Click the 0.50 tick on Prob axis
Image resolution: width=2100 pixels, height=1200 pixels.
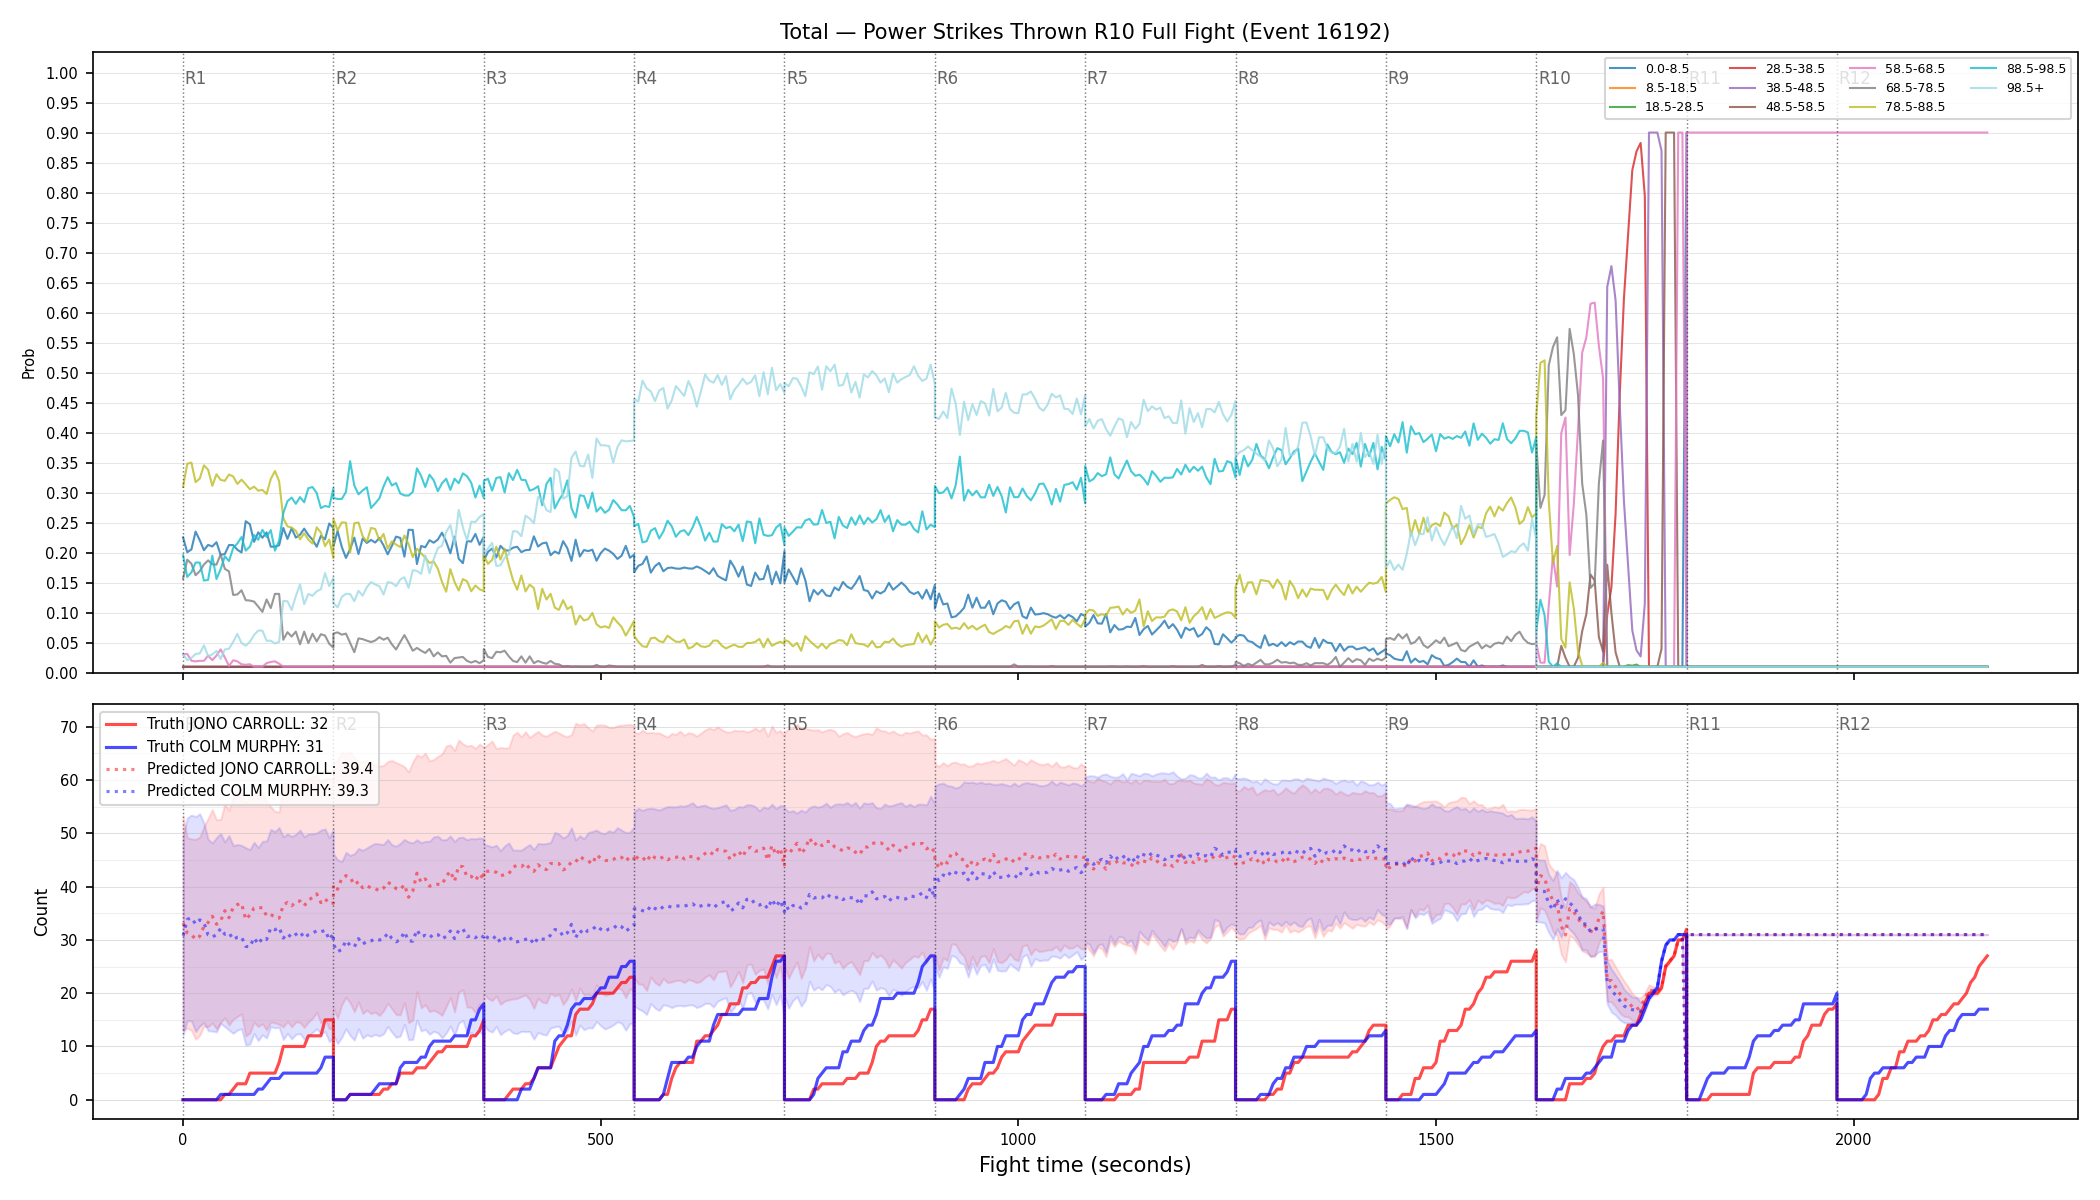62,373
